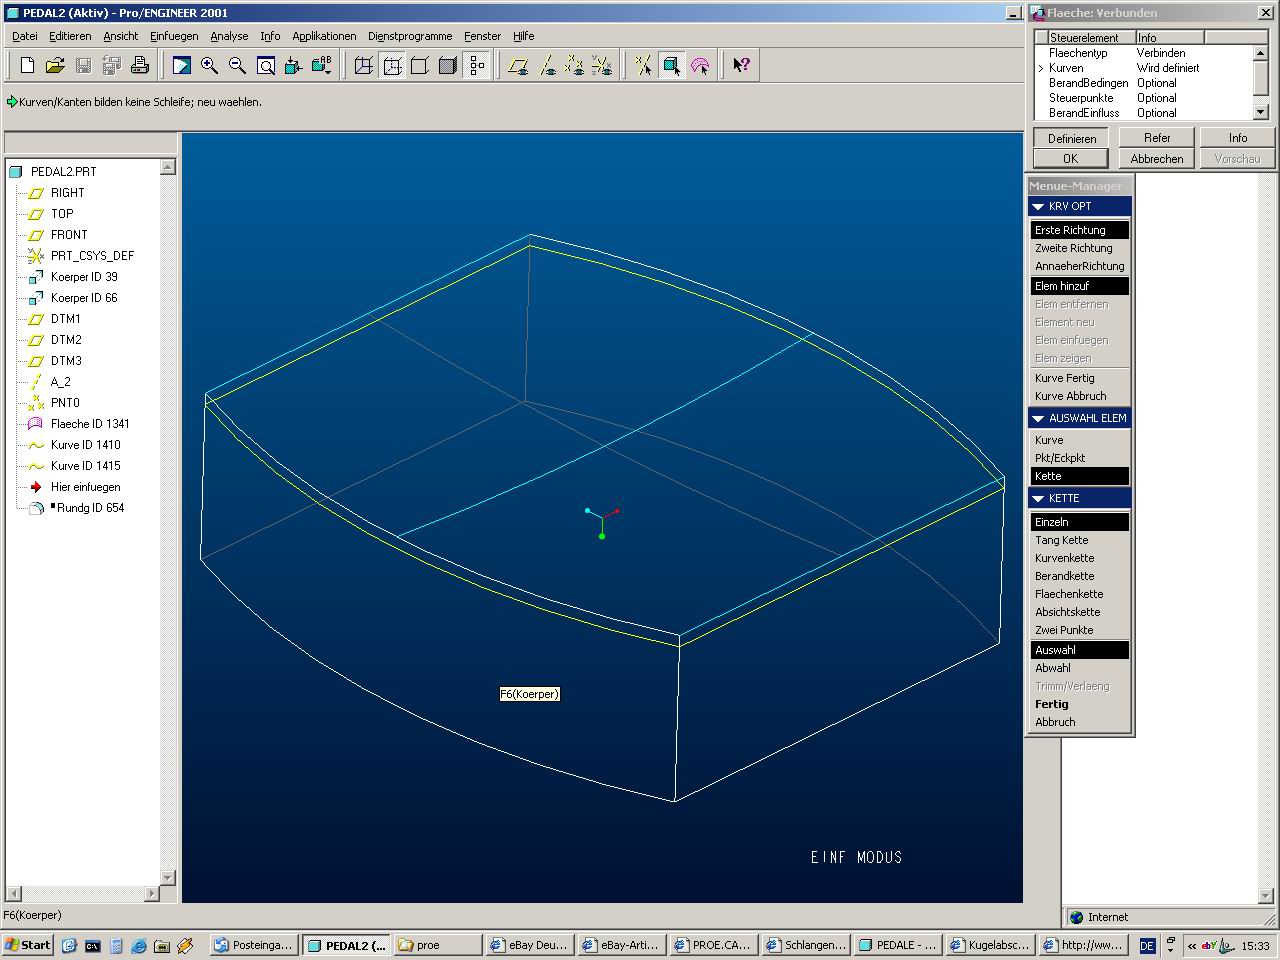This screenshot has width=1280, height=960.
Task: Collapse the KRV OPT menu section
Action: click(1038, 206)
